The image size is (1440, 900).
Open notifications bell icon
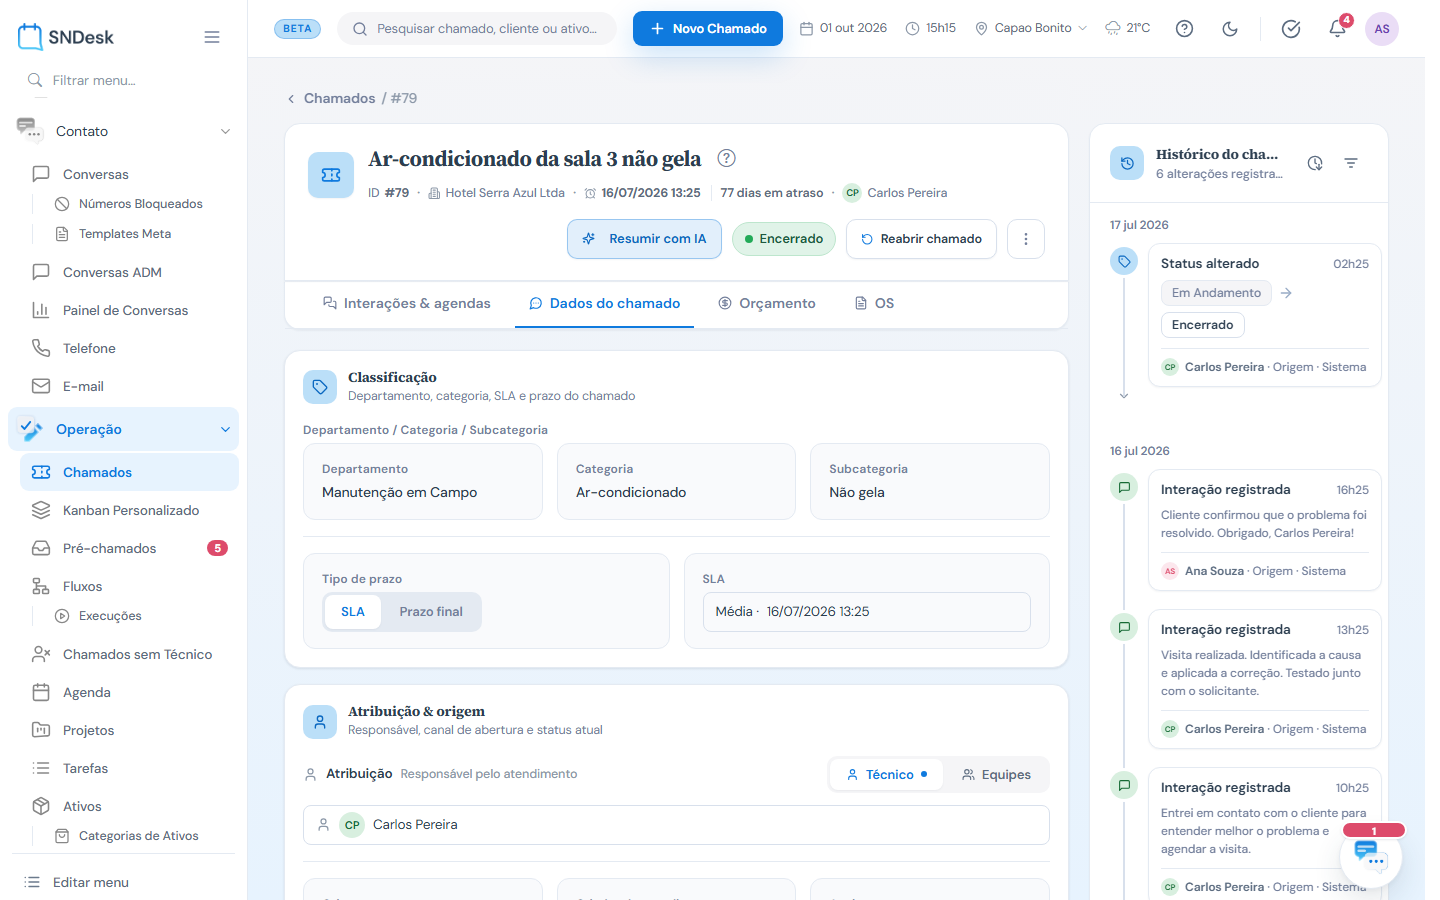(x=1337, y=29)
